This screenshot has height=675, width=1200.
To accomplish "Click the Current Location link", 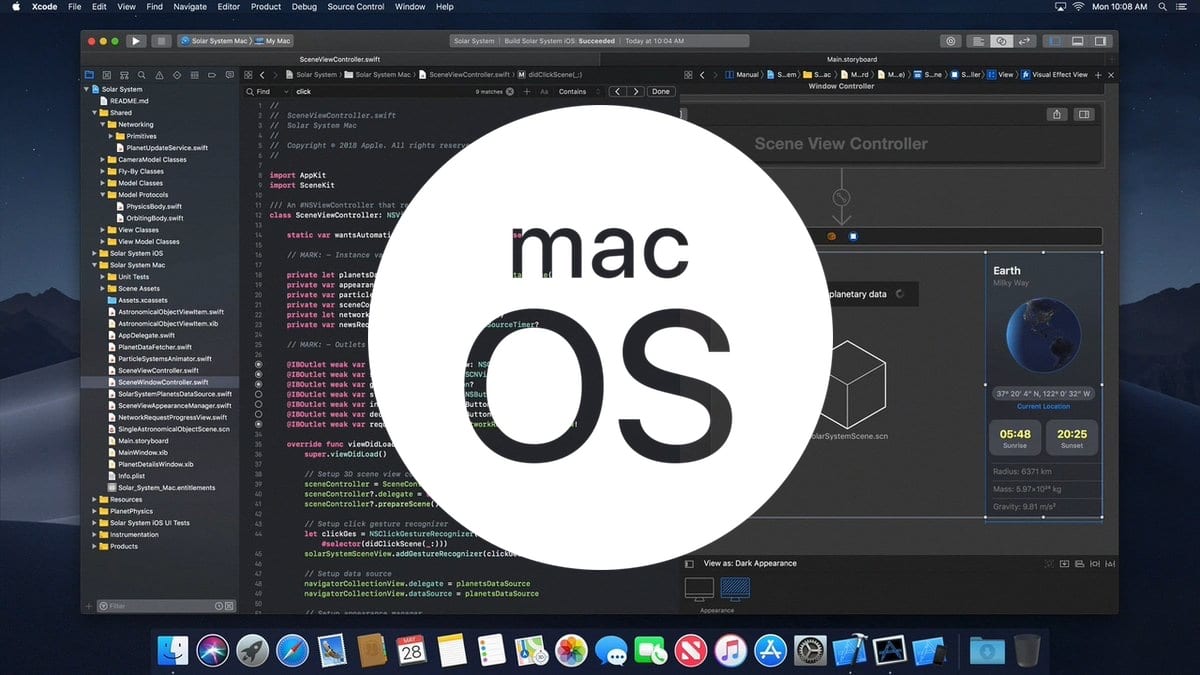I will pyautogui.click(x=1043, y=407).
